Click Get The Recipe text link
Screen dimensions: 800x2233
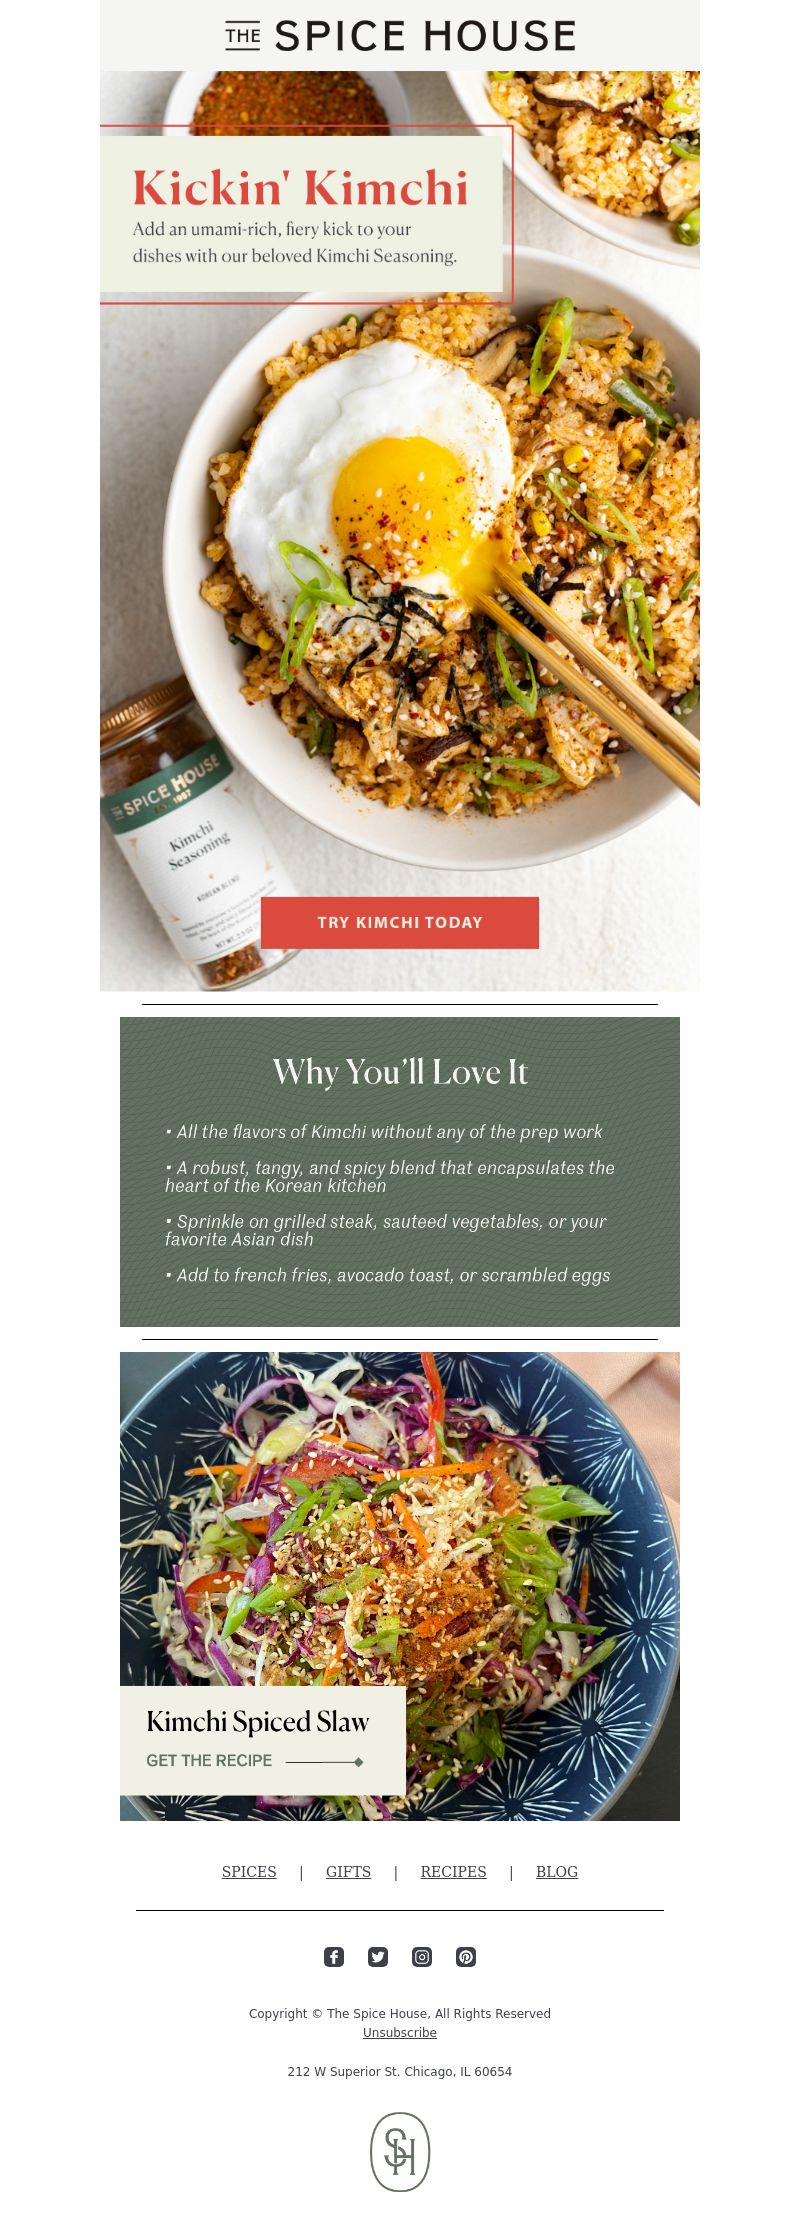point(209,1761)
